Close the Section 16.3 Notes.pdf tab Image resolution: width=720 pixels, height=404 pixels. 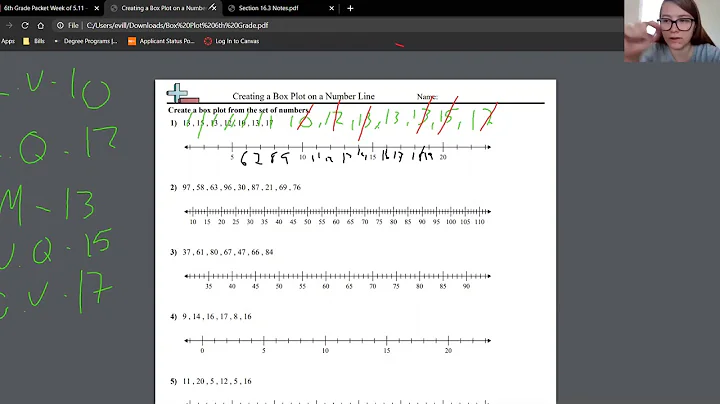(x=332, y=8)
